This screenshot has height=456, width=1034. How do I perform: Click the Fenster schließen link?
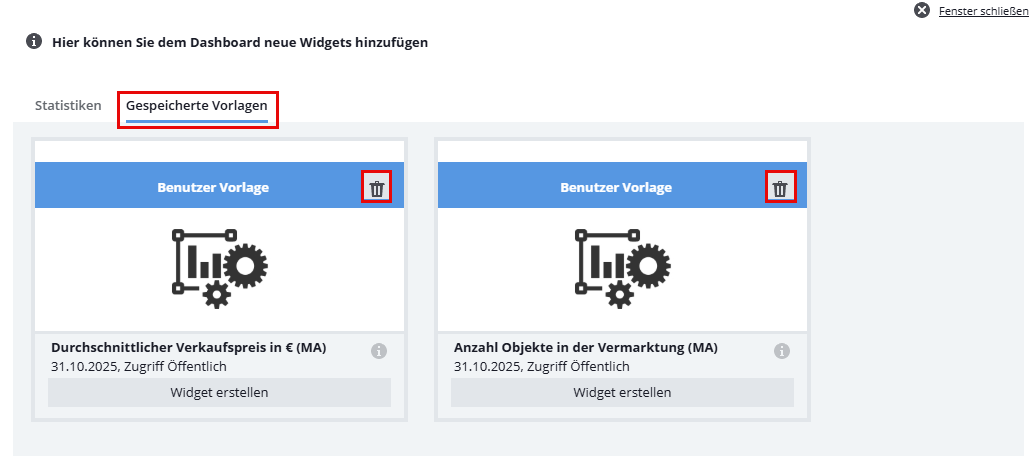point(984,11)
